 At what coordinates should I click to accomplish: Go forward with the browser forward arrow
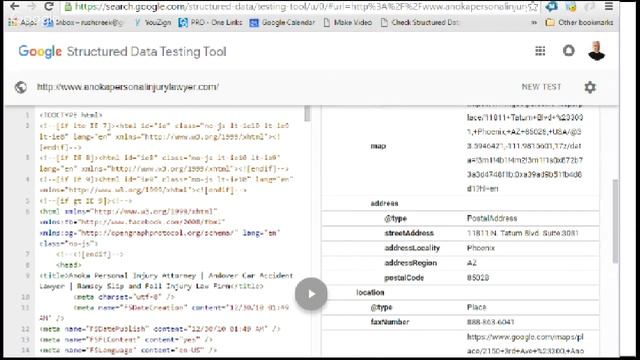pos(31,6)
